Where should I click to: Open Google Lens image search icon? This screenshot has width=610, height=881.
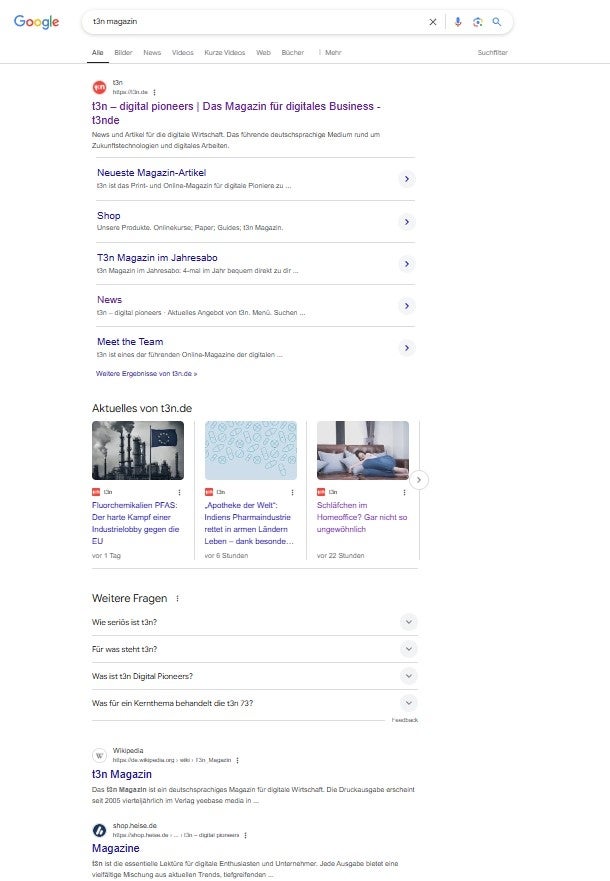point(477,22)
